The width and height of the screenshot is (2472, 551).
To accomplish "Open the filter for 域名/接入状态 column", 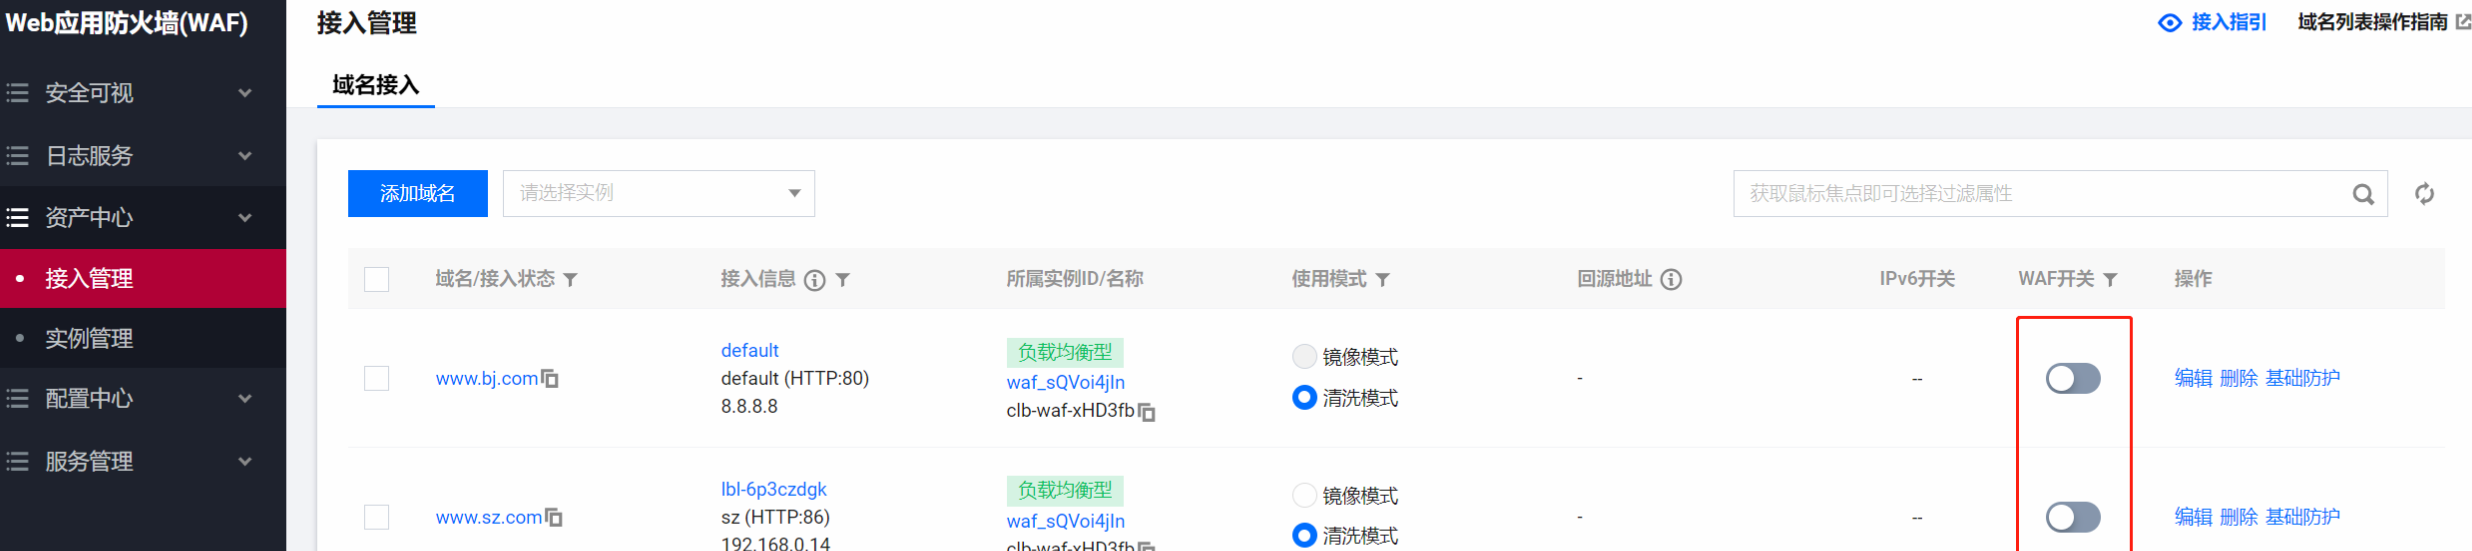I will [570, 280].
